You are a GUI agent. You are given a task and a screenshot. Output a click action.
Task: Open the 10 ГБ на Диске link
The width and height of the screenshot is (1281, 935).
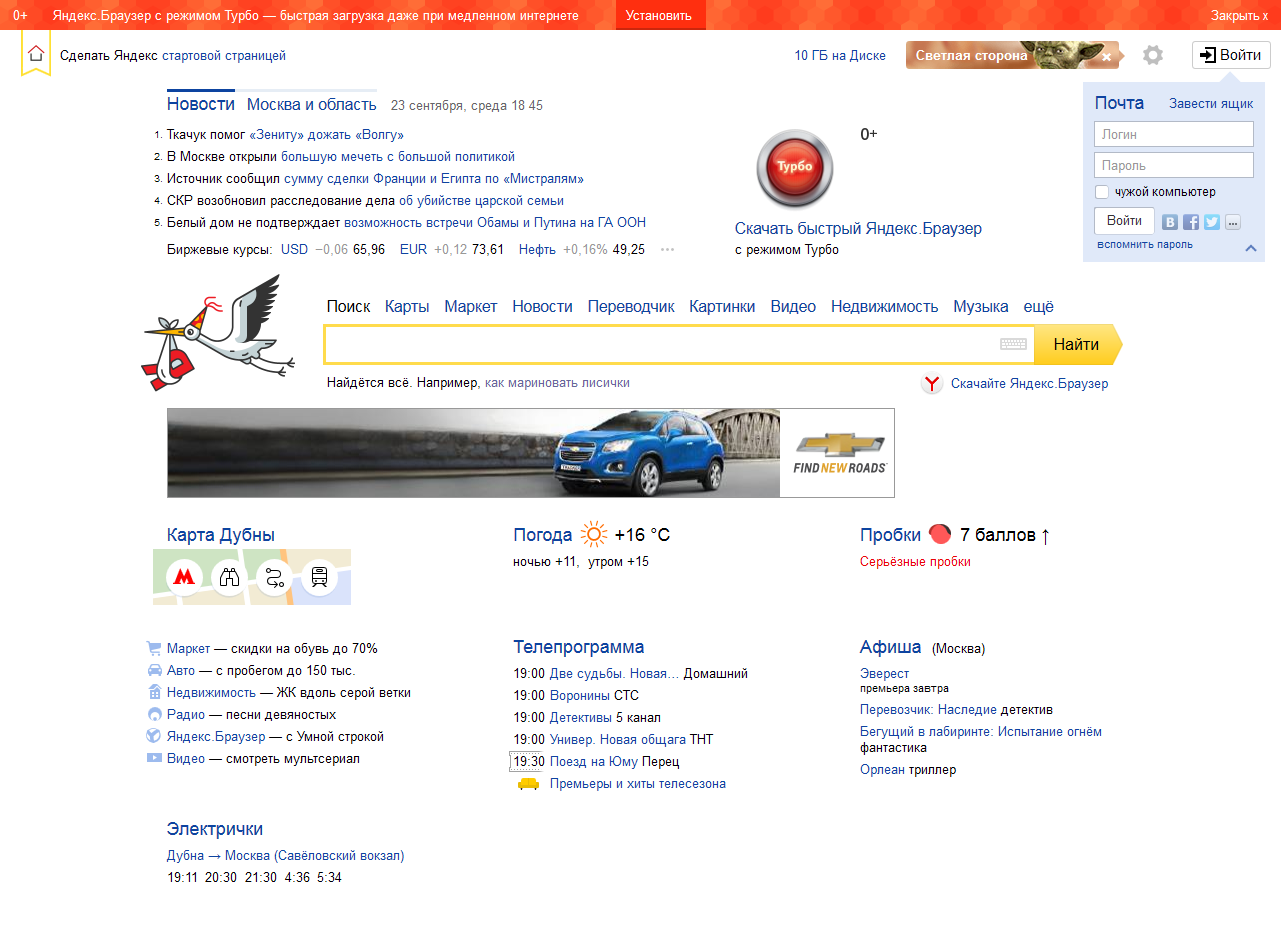click(840, 56)
